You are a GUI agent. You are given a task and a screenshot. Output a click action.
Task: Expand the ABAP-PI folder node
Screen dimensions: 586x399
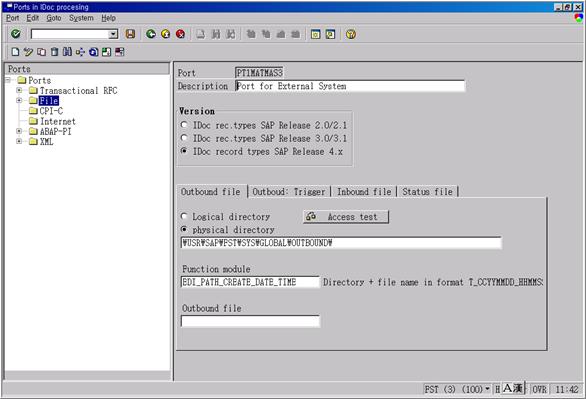tap(19, 131)
